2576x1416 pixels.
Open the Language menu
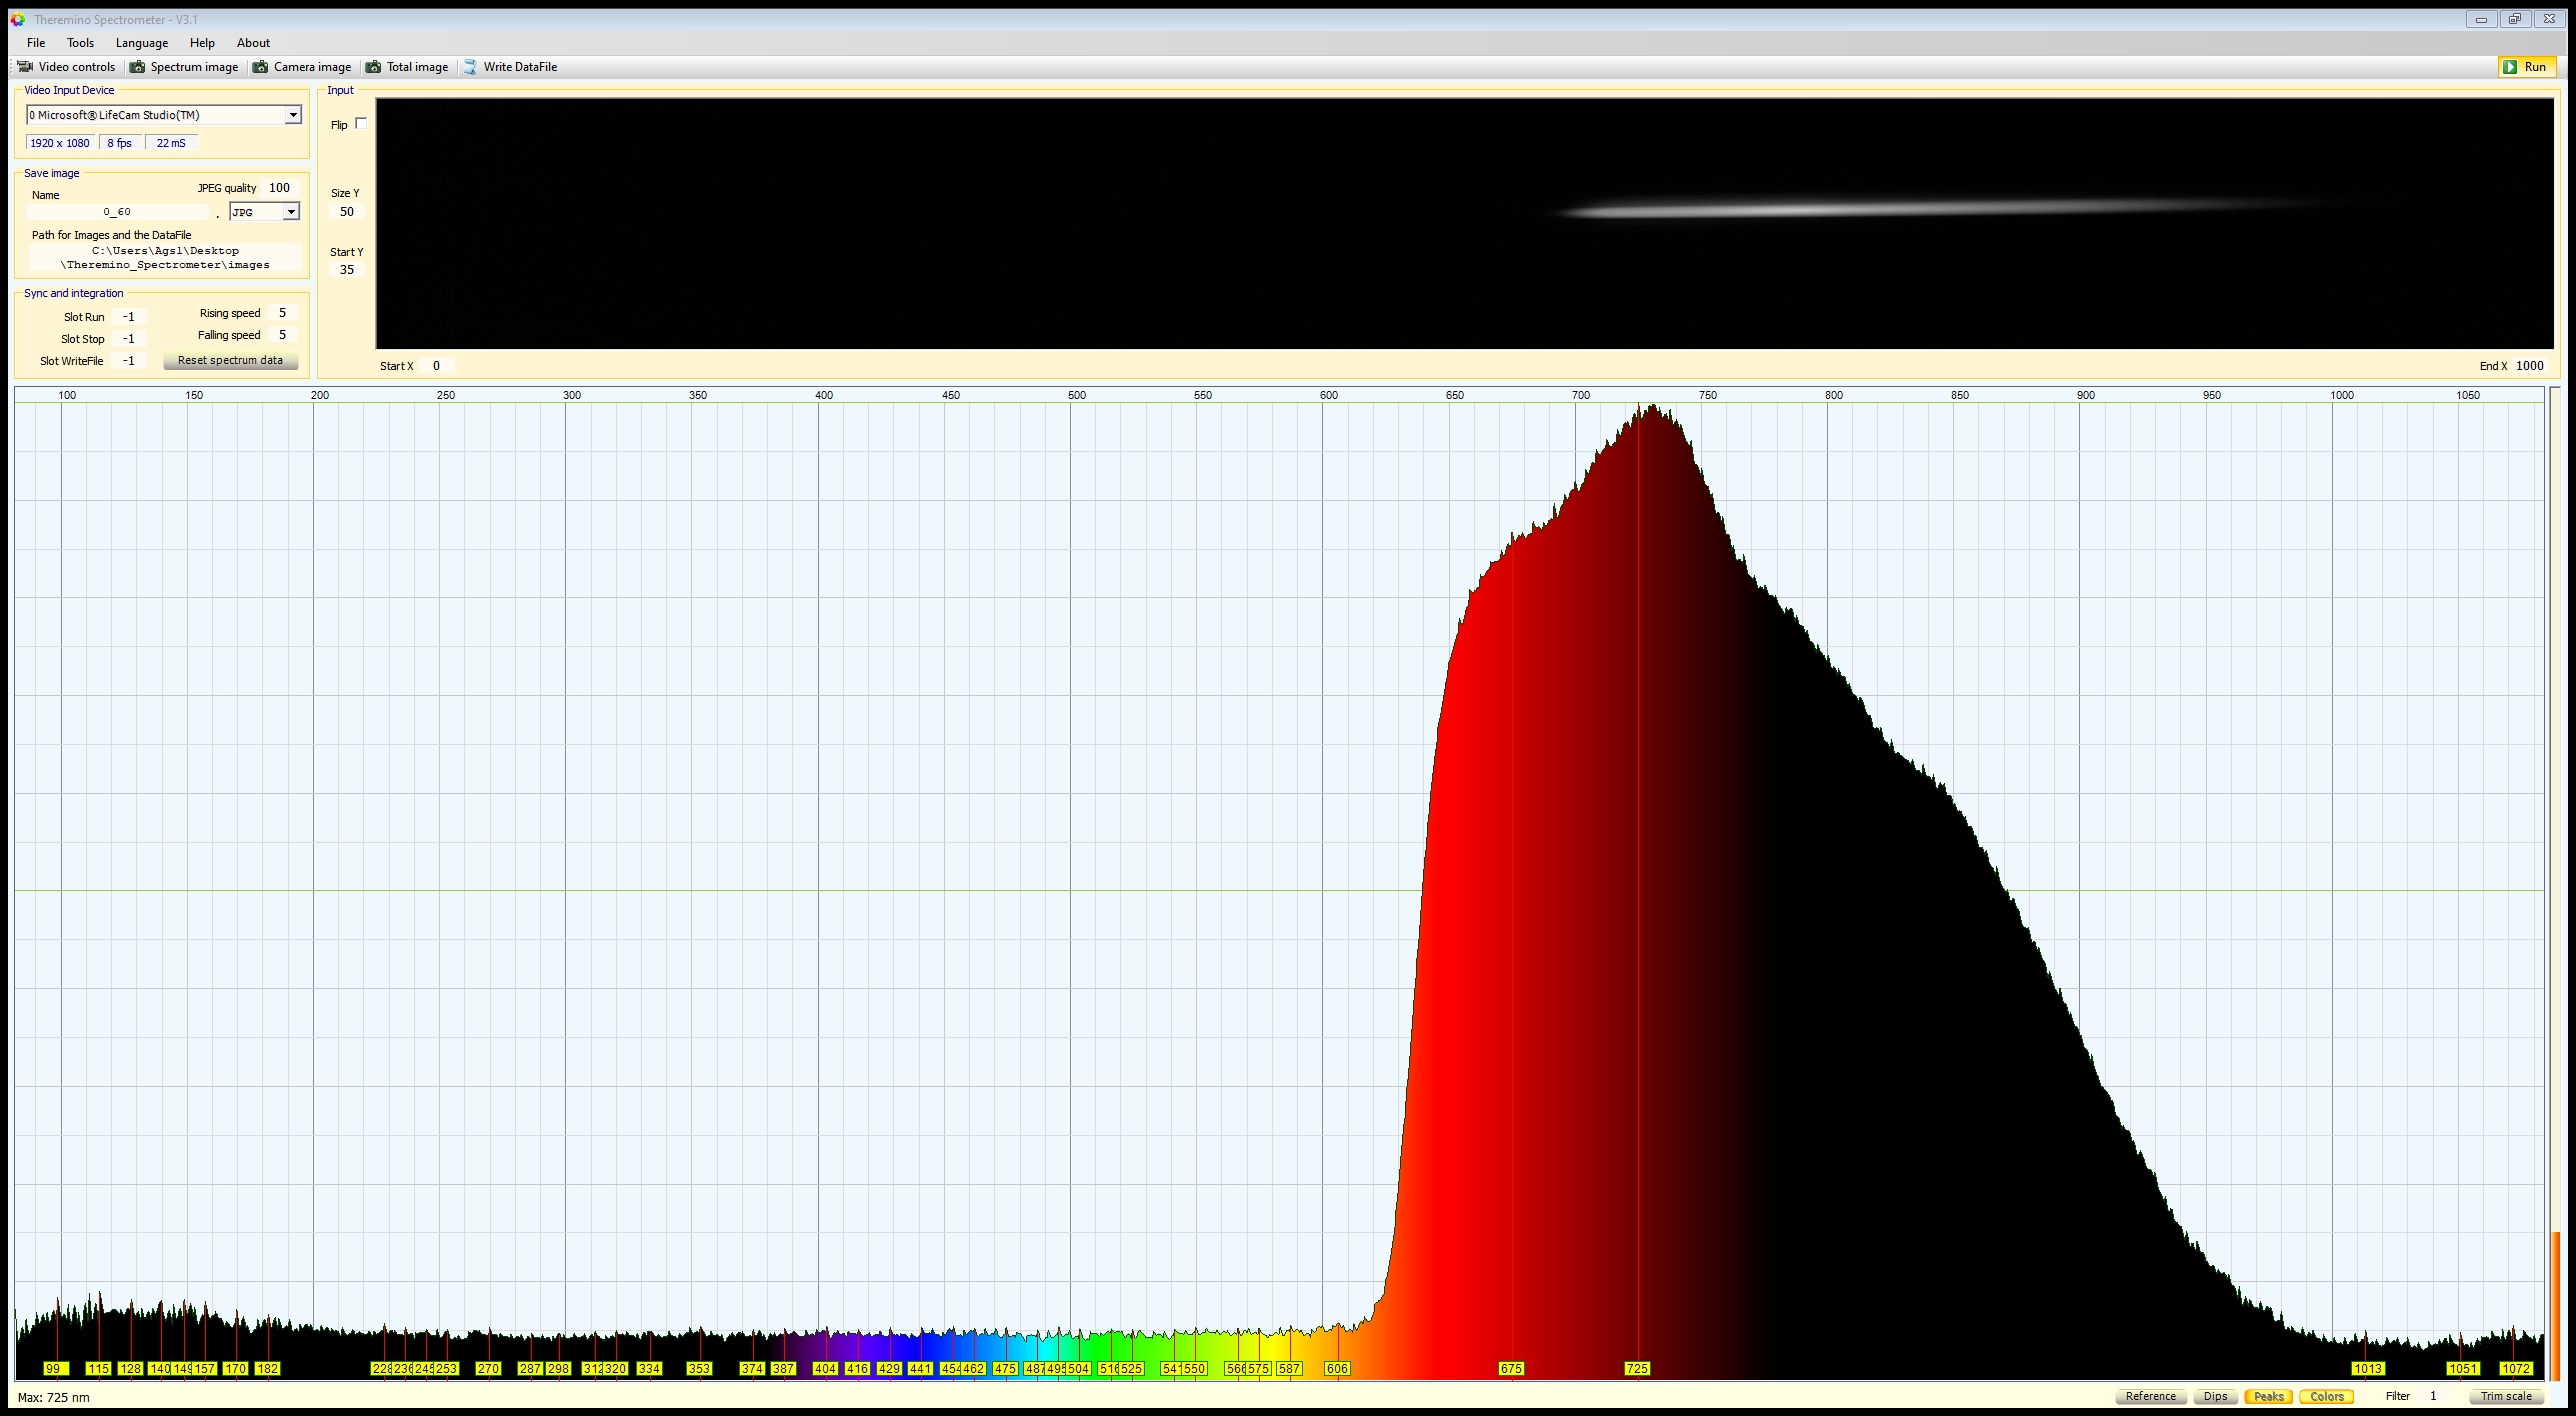coord(141,43)
